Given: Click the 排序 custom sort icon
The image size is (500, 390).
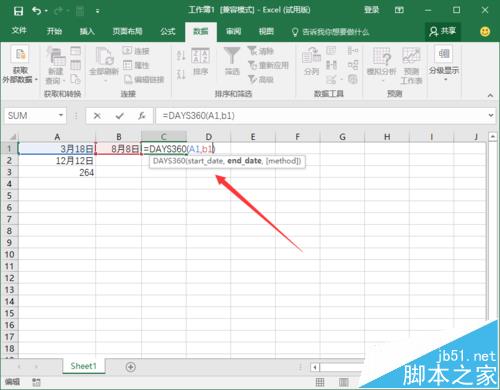Looking at the screenshot, I should click(200, 62).
